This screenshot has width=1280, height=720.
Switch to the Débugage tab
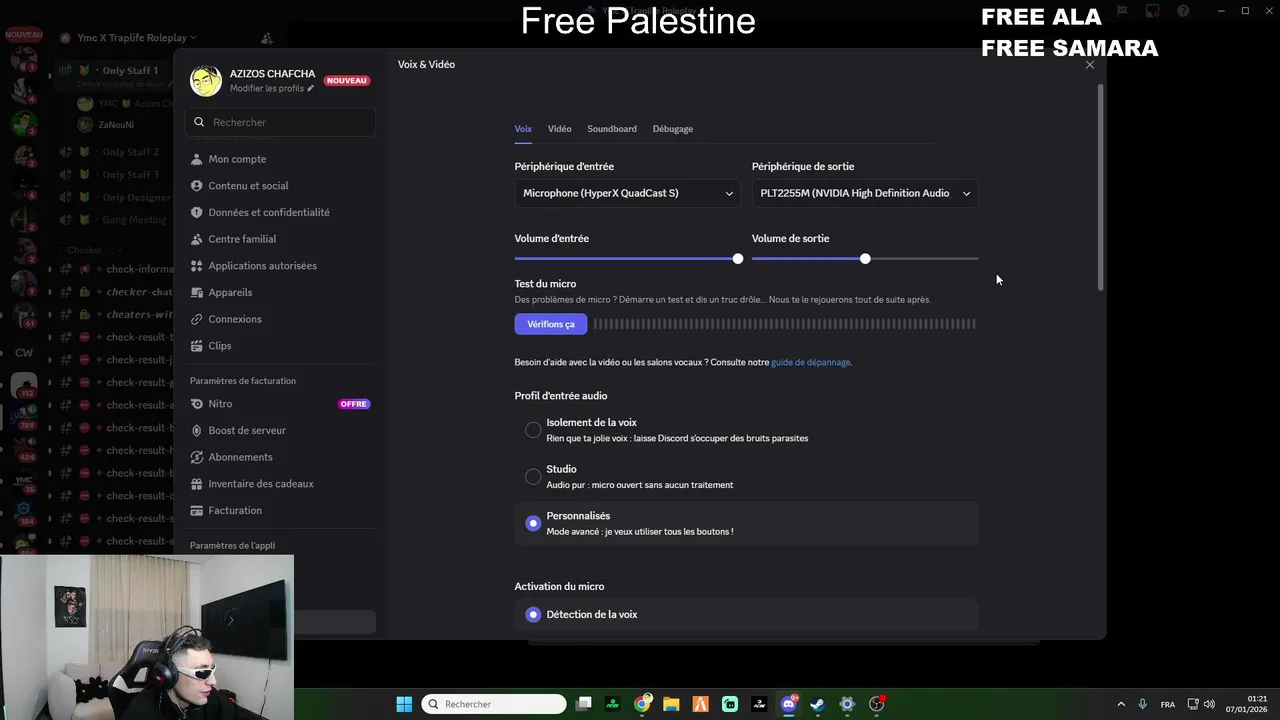pos(673,129)
